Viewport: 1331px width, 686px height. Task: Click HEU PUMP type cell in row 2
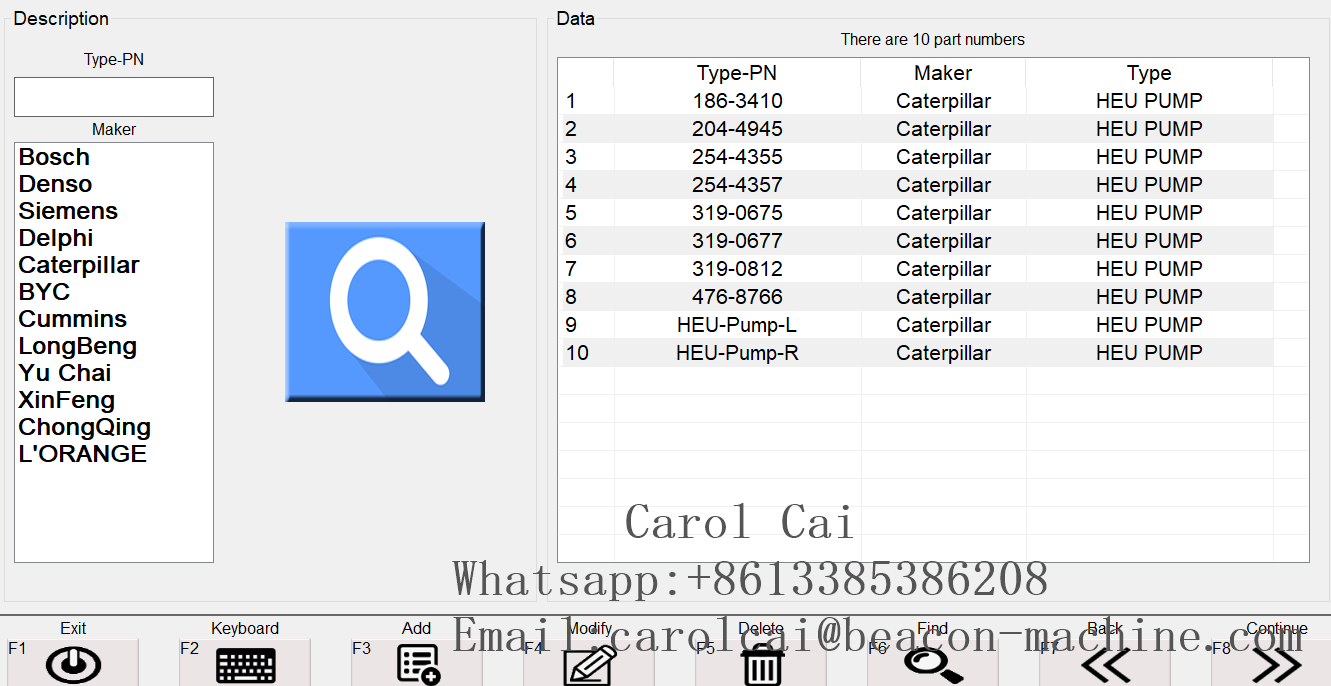(x=1149, y=129)
